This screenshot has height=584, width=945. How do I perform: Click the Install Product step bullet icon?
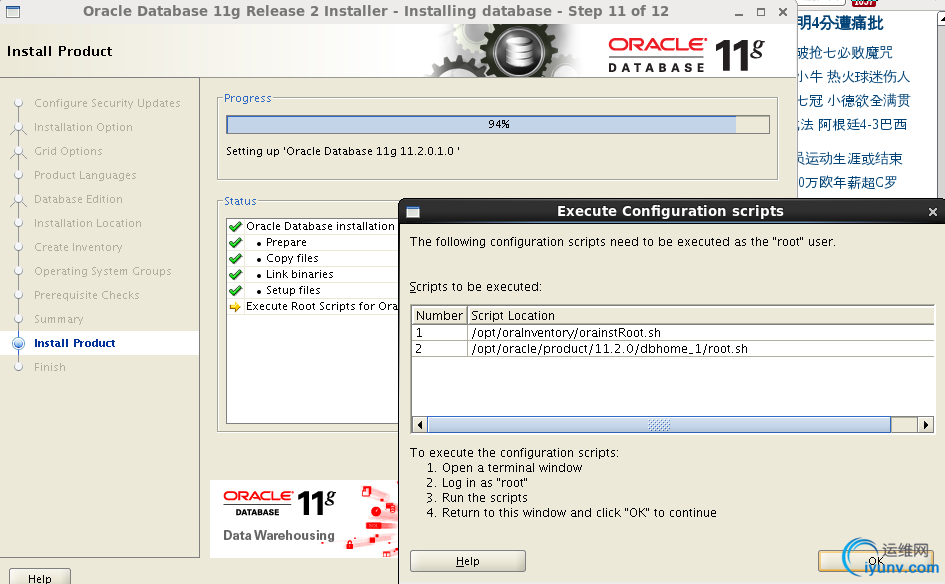19,343
